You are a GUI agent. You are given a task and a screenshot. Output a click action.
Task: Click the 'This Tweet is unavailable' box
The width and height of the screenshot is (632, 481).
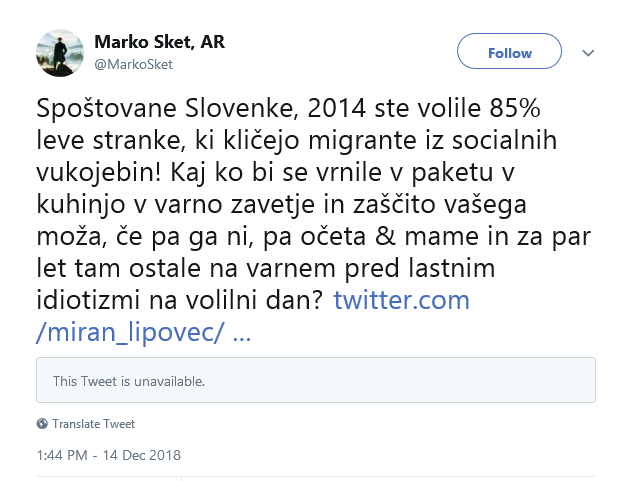316,381
